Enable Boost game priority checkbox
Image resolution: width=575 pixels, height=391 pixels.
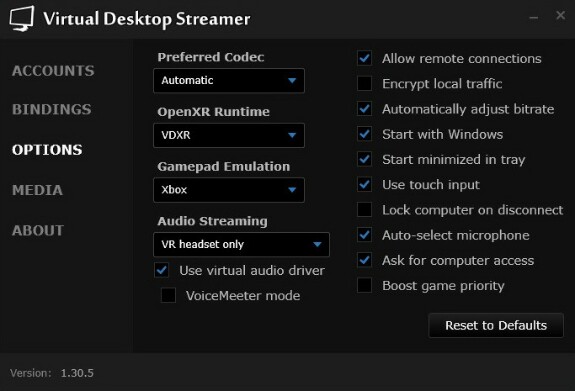(x=365, y=285)
